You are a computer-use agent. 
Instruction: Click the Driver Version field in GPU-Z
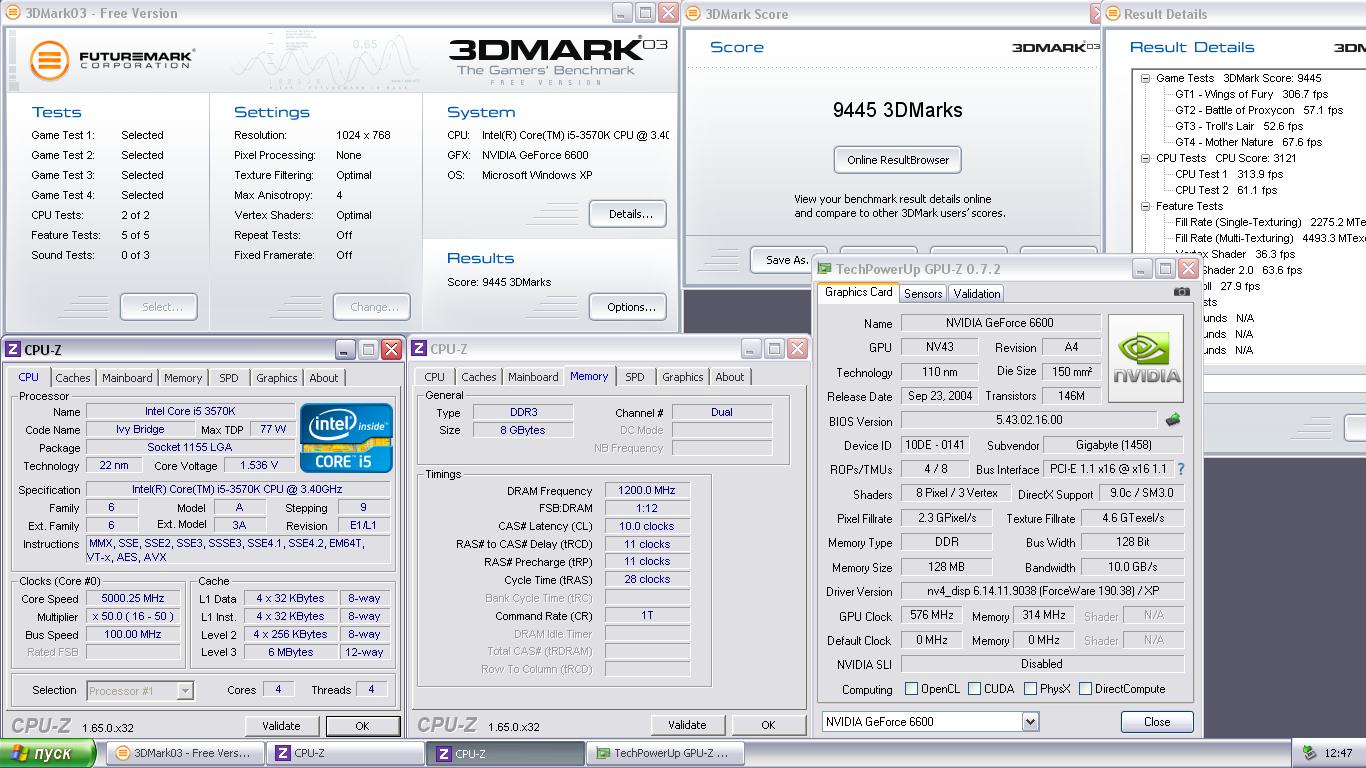[1042, 591]
